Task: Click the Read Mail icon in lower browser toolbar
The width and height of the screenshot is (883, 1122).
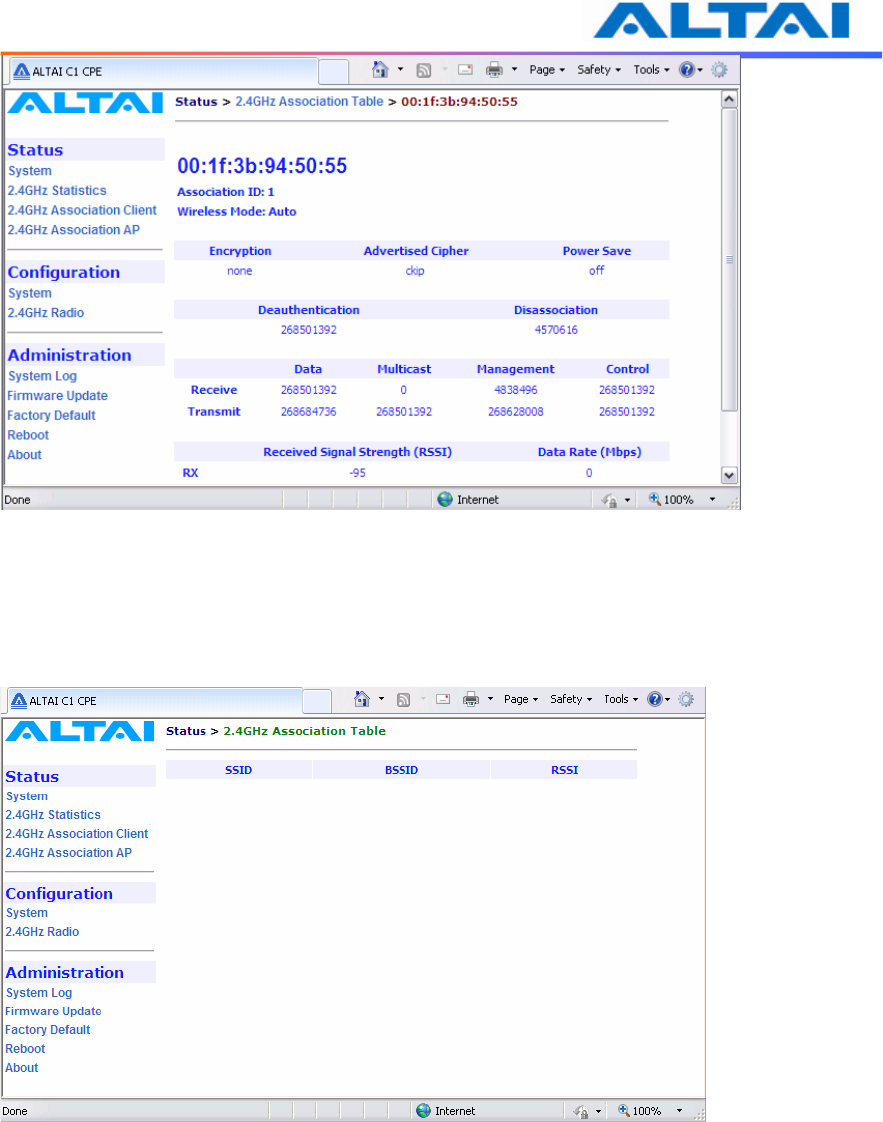Action: 443,699
